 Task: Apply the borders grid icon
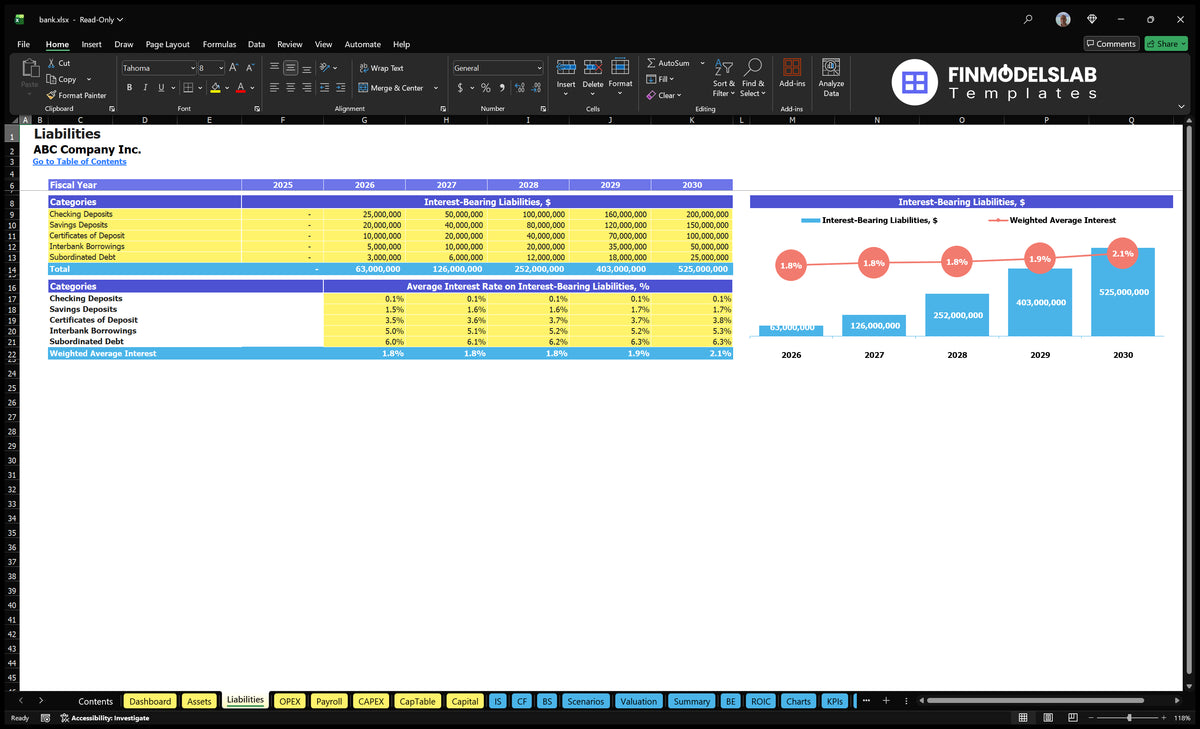pos(187,88)
